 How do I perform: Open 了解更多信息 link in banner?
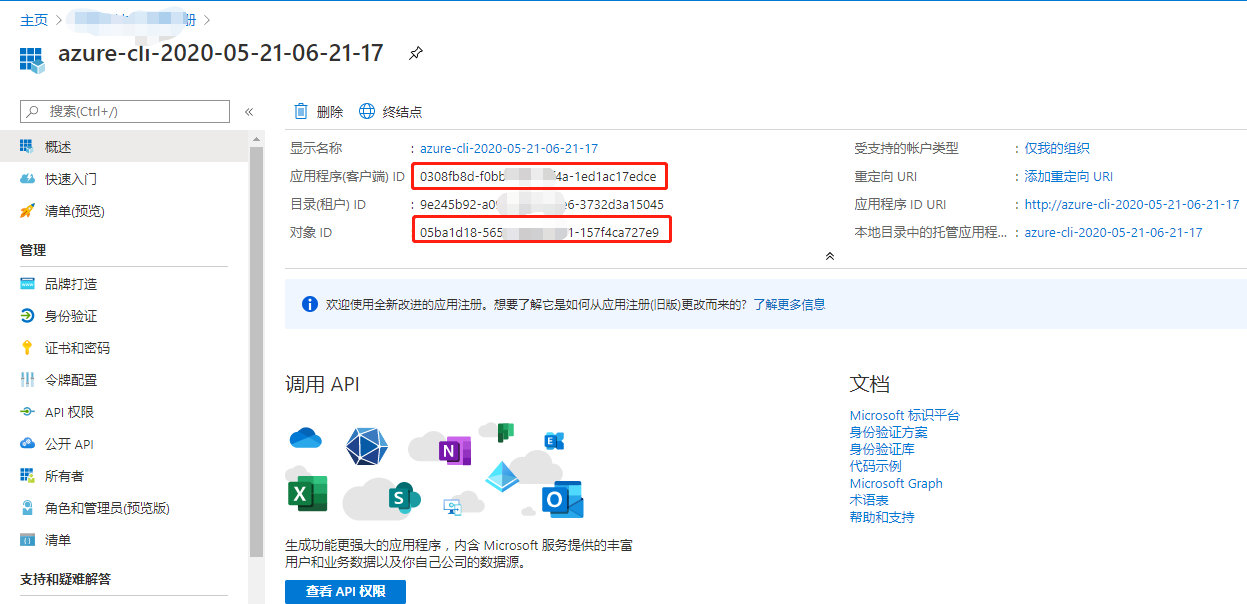(789, 304)
